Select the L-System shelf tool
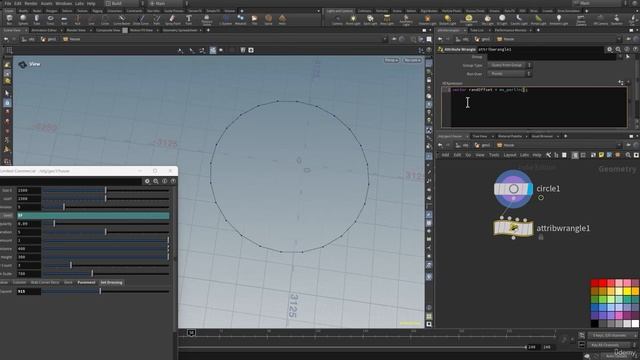The width and height of the screenshot is (640, 360). (x=225, y=19)
